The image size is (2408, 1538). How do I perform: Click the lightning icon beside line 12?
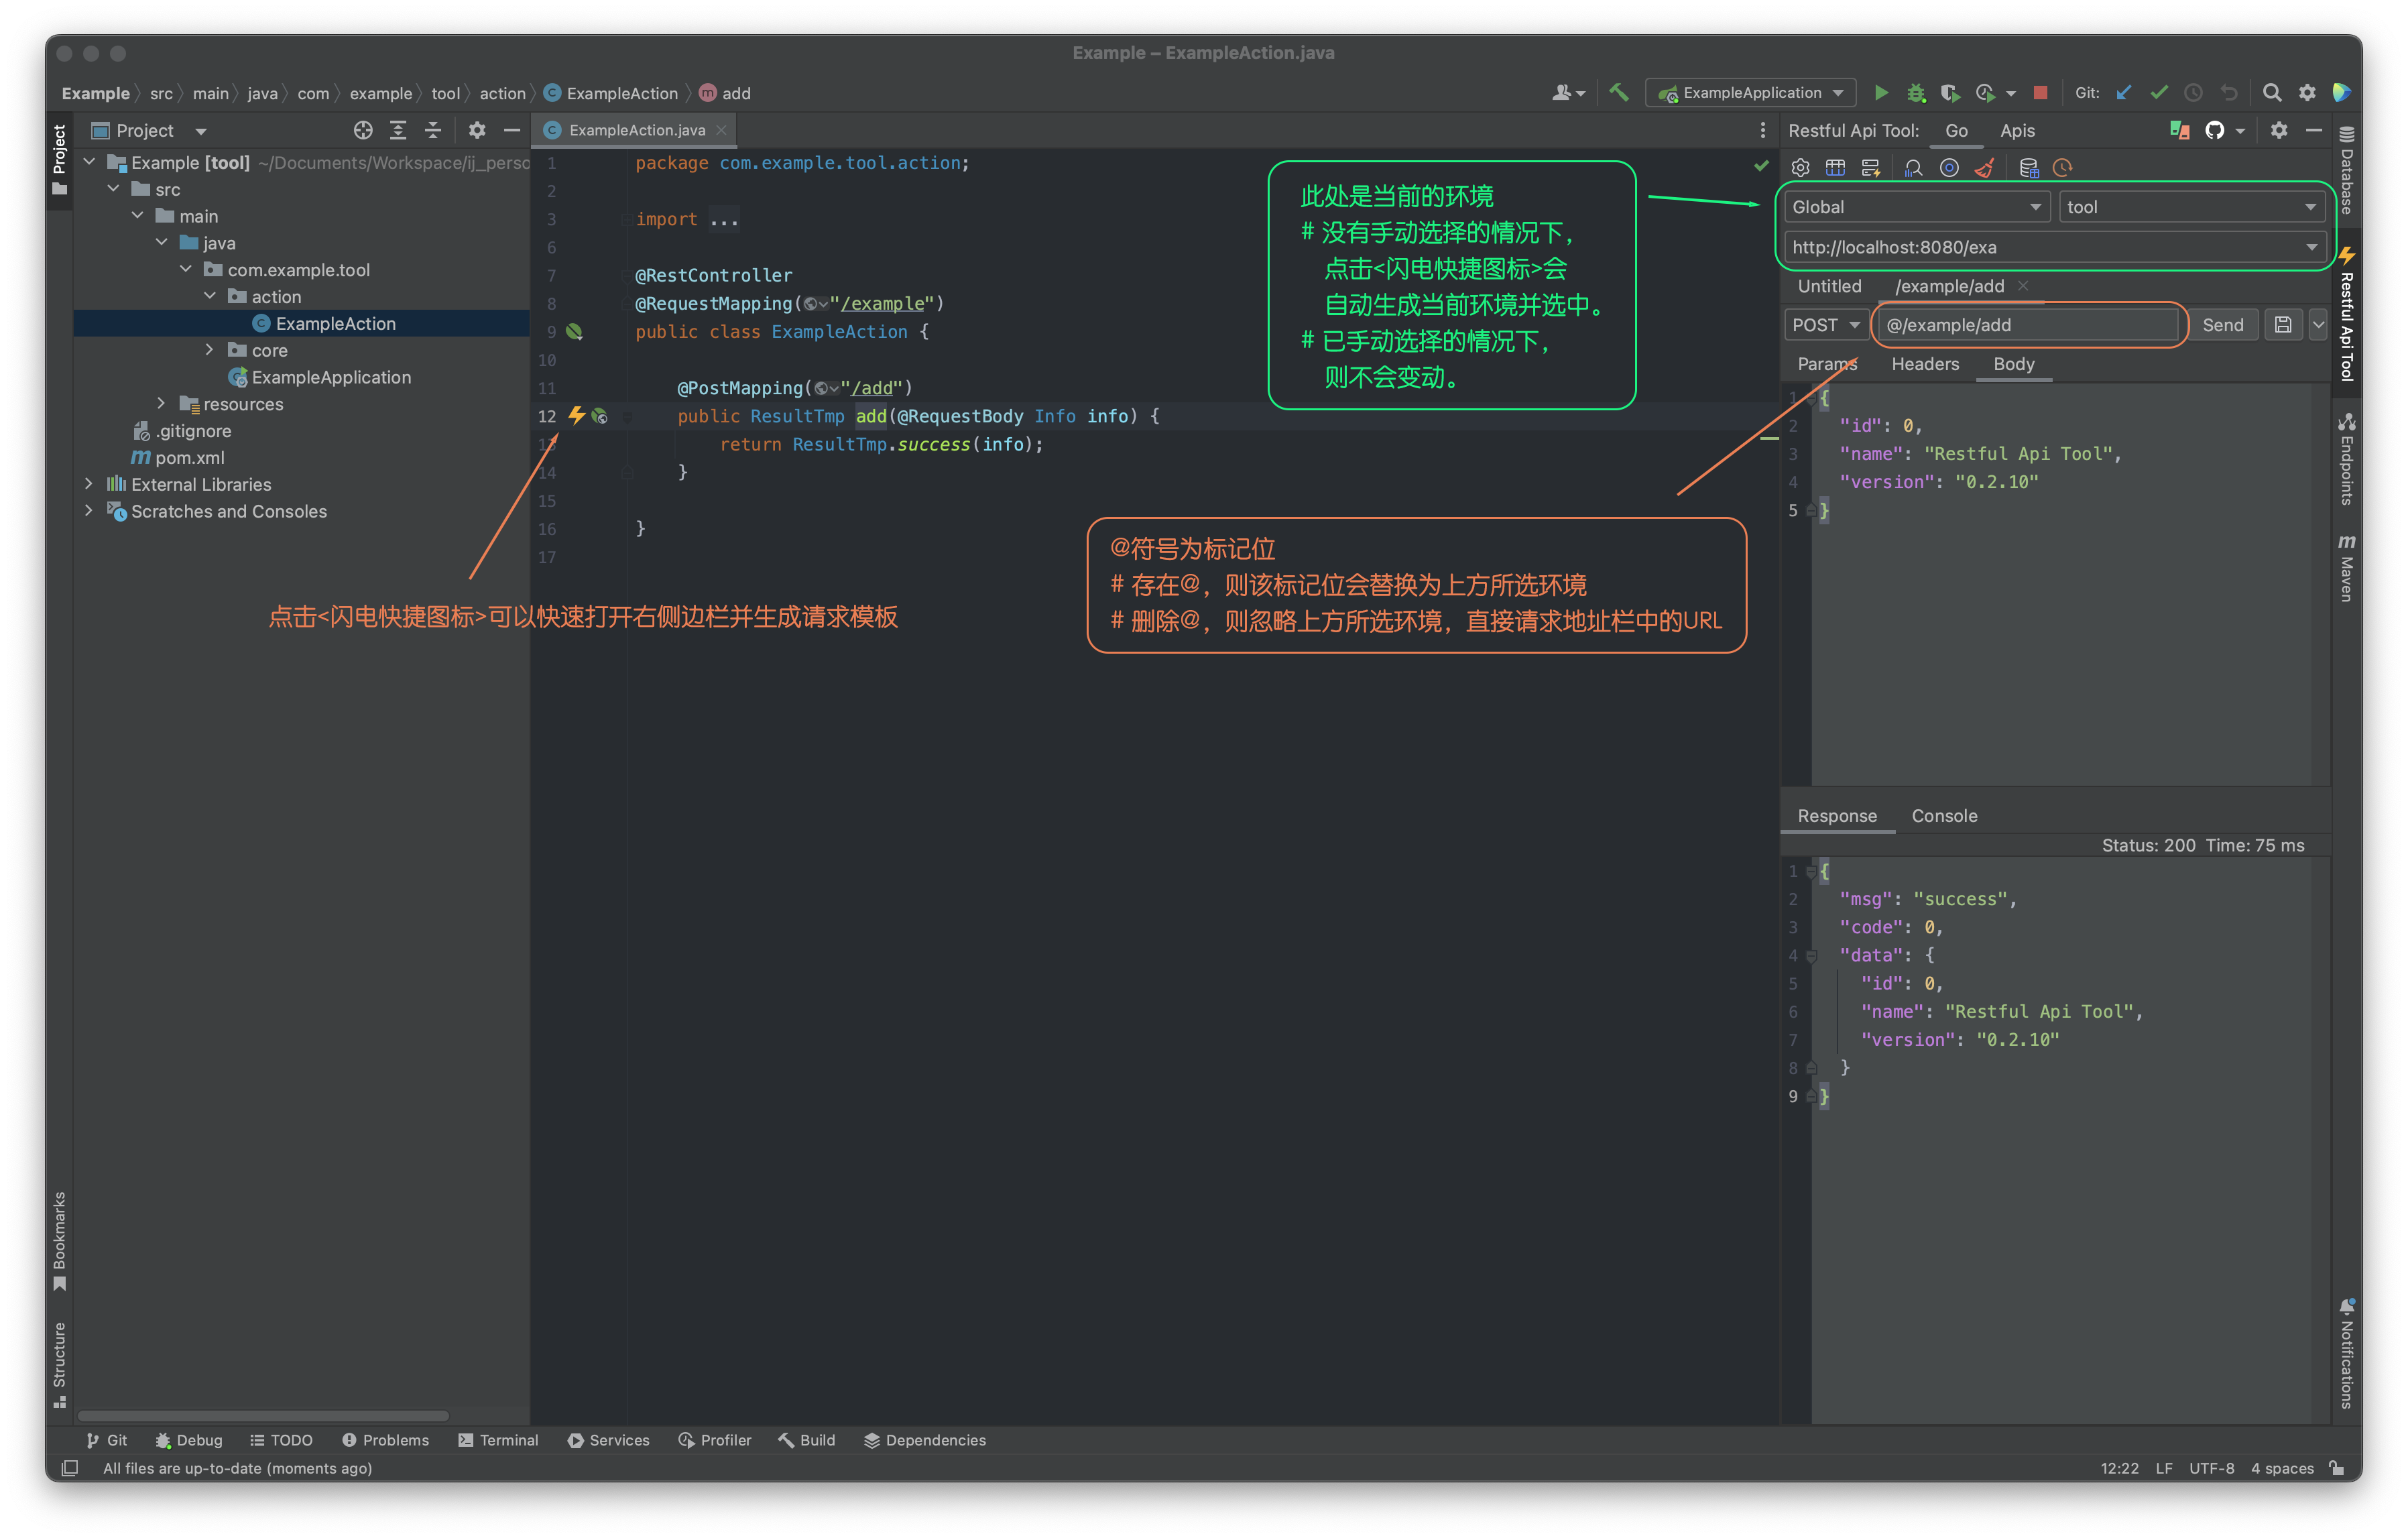tap(576, 416)
